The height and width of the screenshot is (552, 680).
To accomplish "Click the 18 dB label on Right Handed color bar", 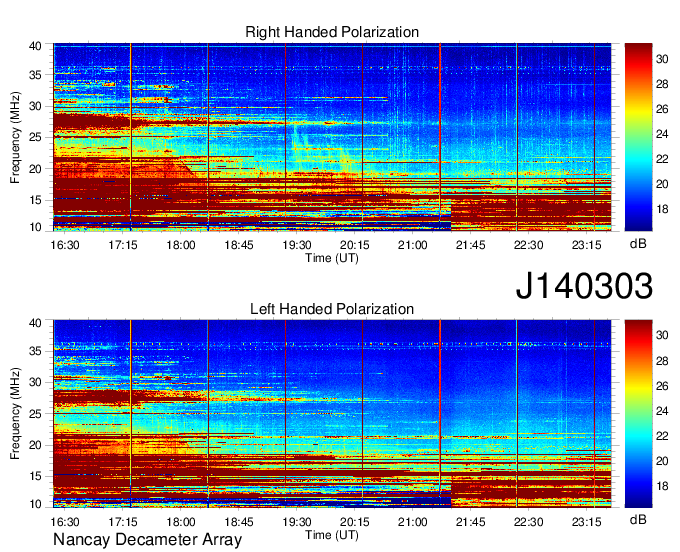I will coord(662,209).
